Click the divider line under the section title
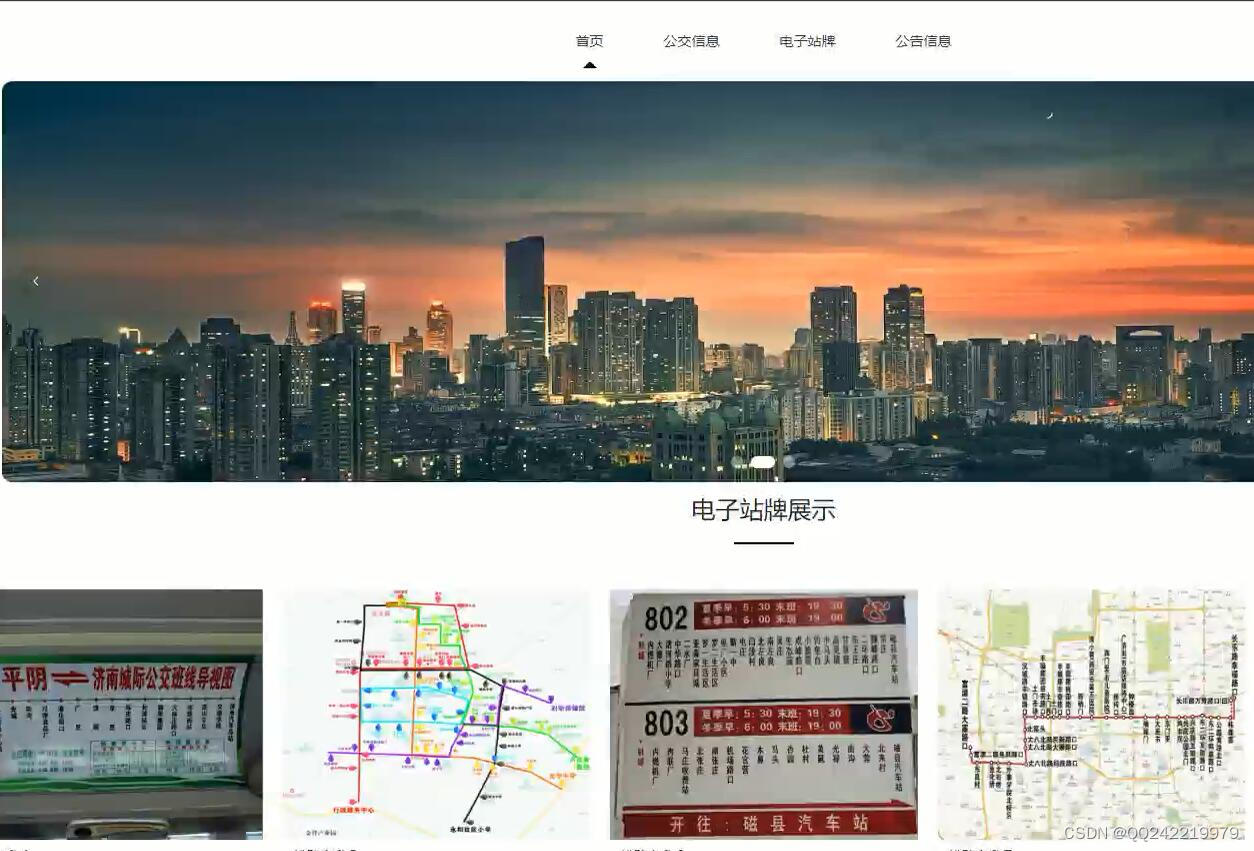The width and height of the screenshot is (1254, 851). (763, 542)
